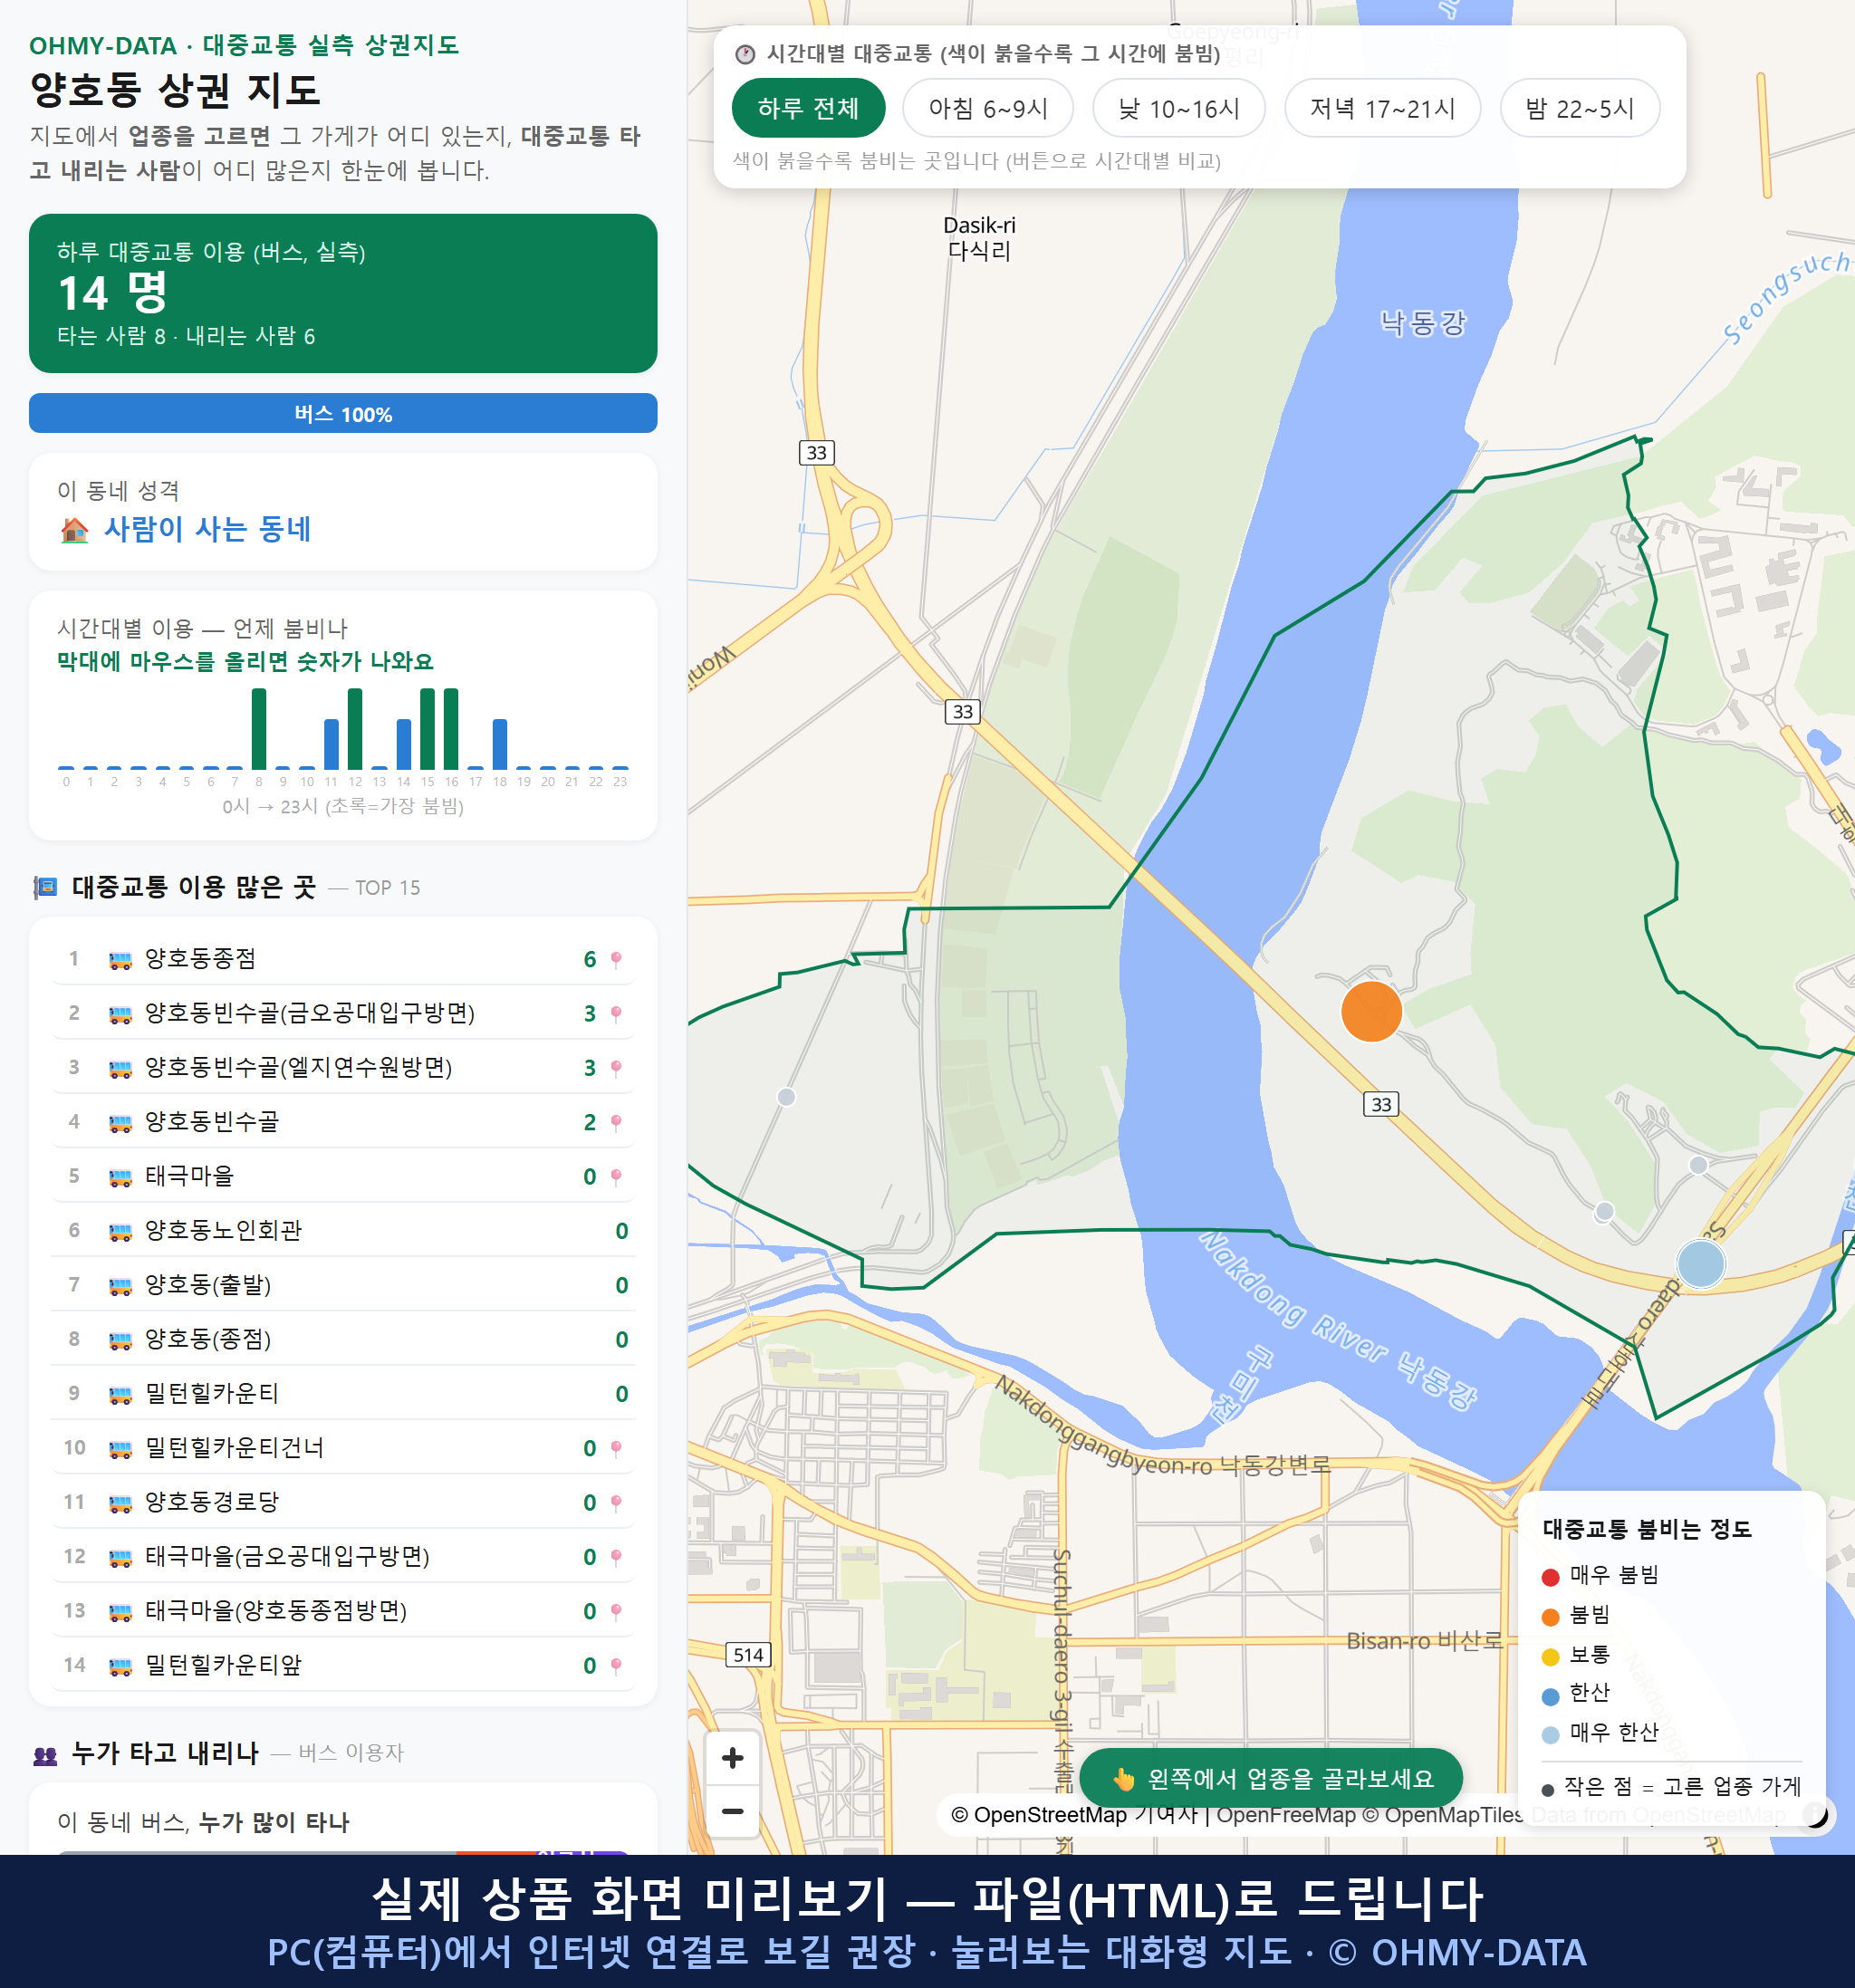This screenshot has width=1855, height=1988.
Task: Click pin icon for 밀턴힐카운티앞 row
Action: [616, 1666]
